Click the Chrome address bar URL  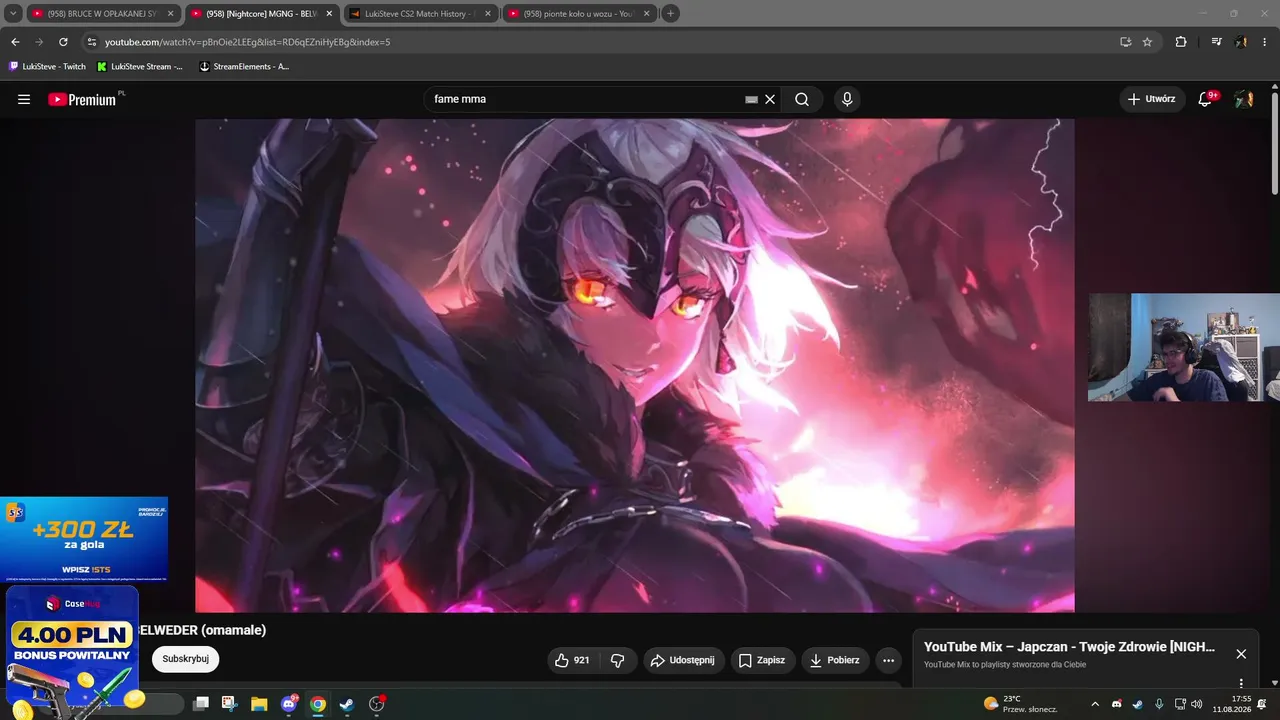pos(247,42)
